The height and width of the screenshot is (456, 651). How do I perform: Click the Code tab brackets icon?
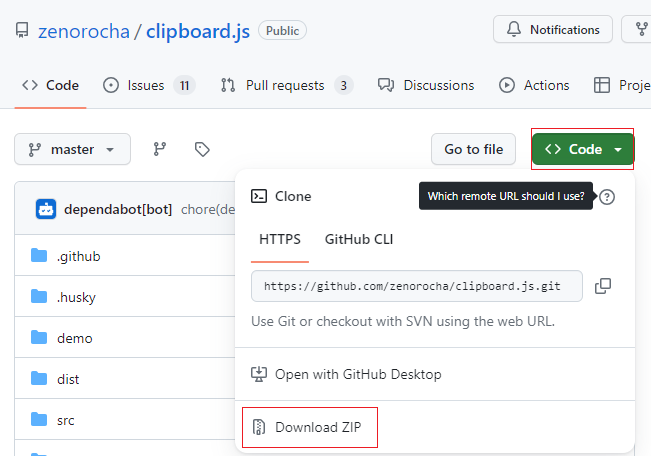pos(30,85)
